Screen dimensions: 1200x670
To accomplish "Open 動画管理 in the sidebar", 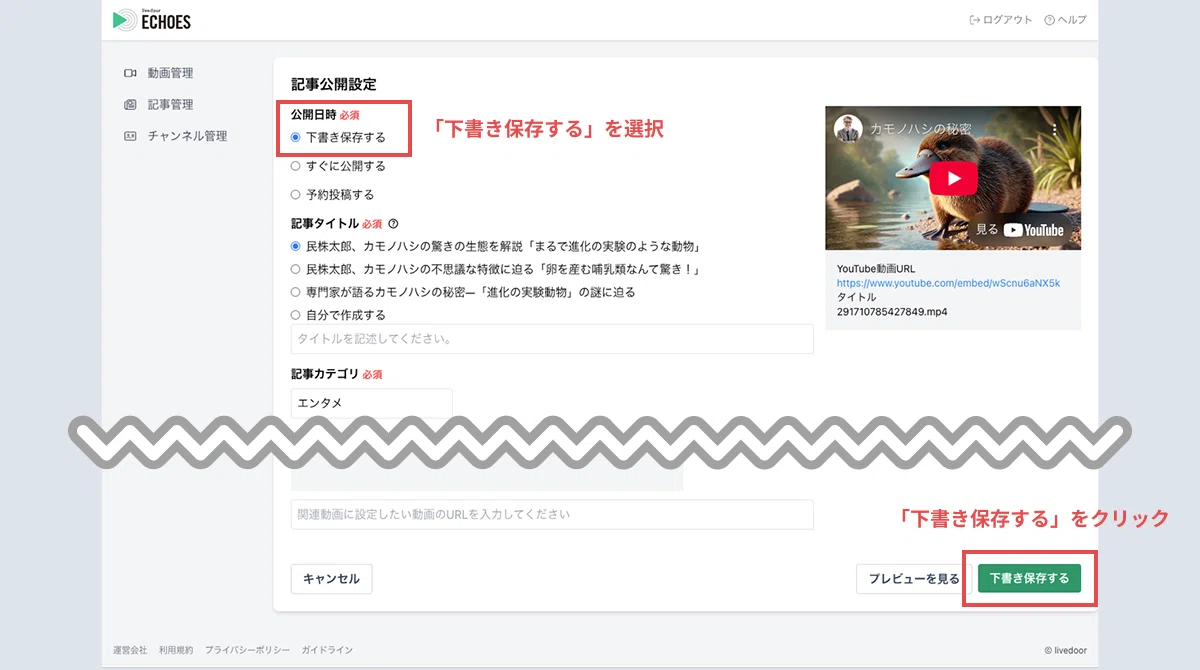I will [170, 73].
